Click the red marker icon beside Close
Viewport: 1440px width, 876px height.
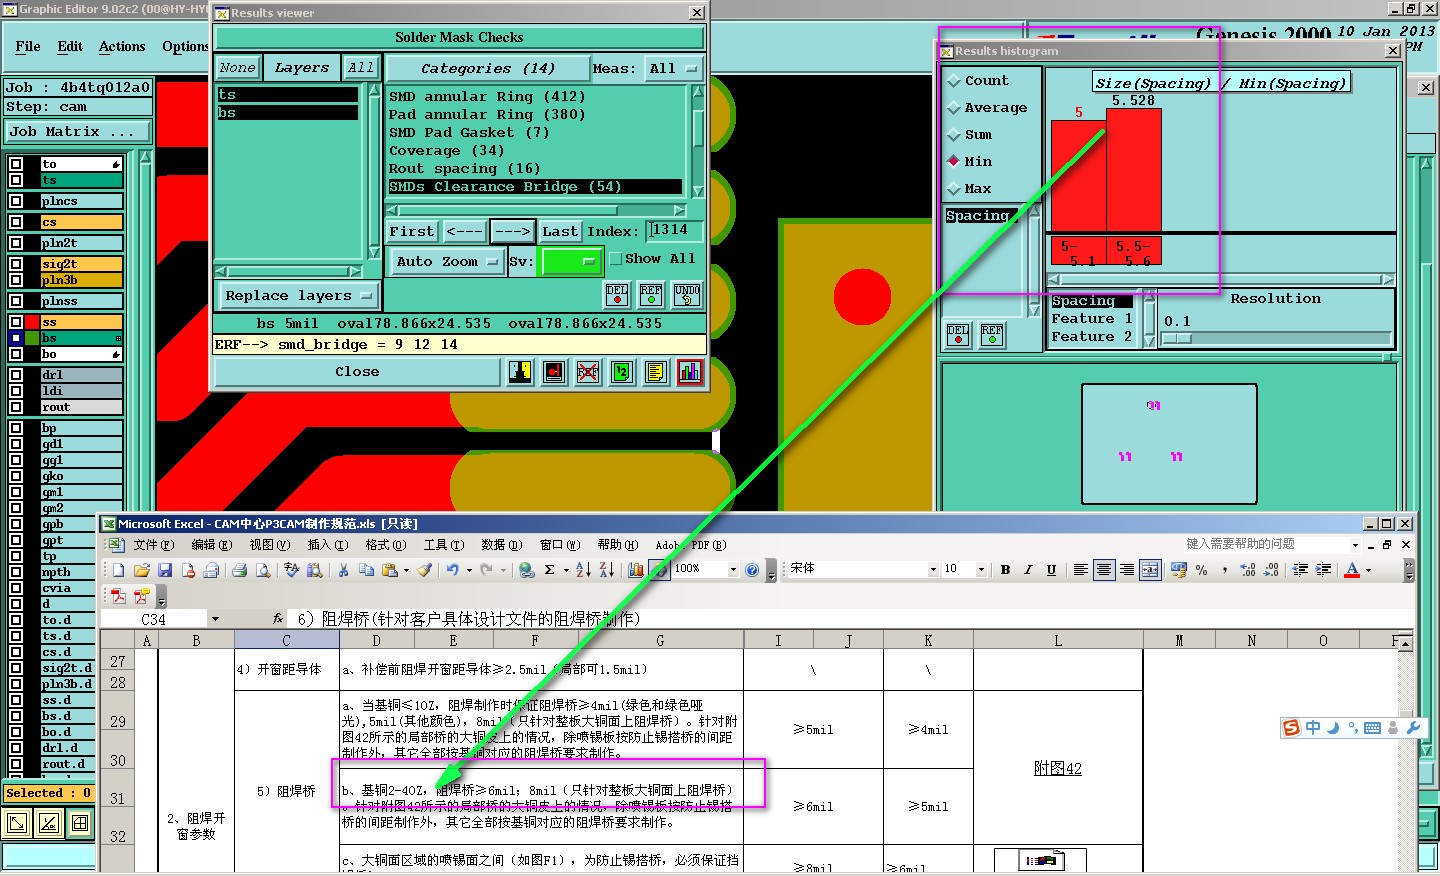(554, 372)
